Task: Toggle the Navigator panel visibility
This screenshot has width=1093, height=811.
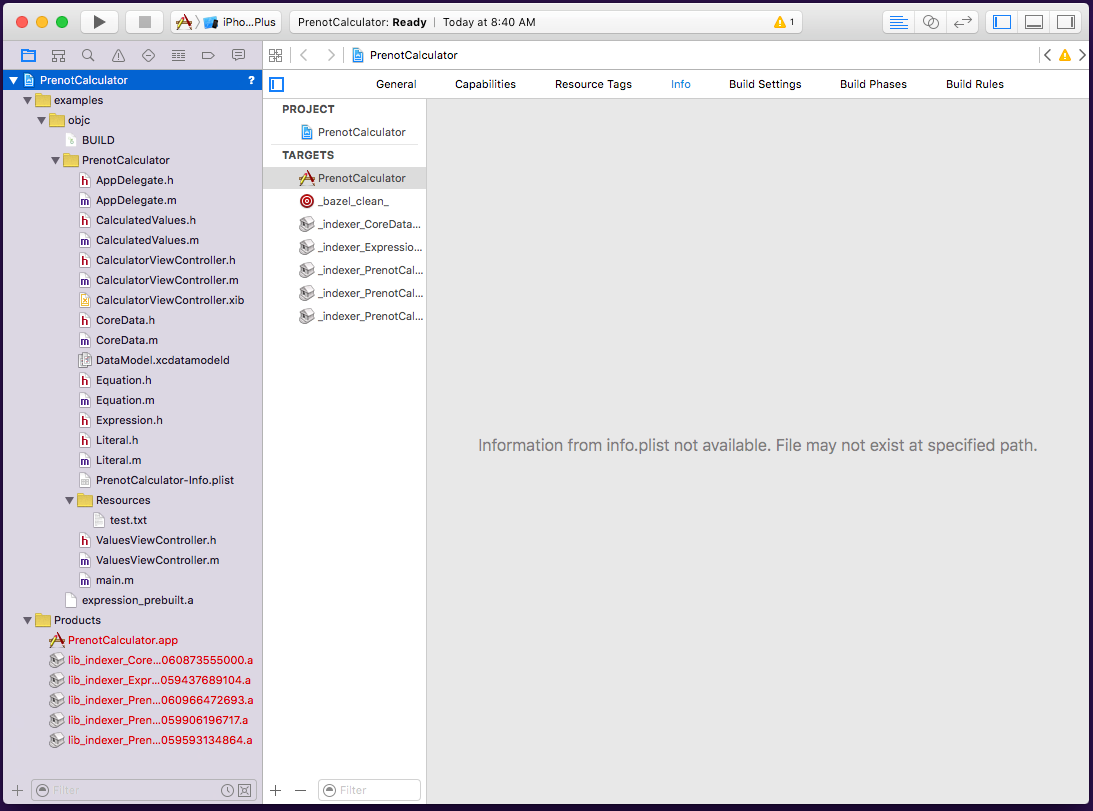Action: [x=1002, y=22]
